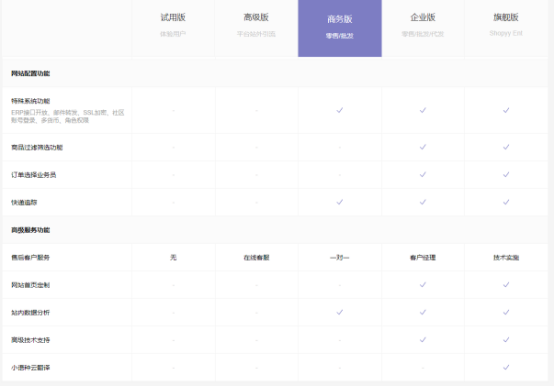The image size is (554, 387).
Task: Click the 网站首页定制 row label
Action: point(30,285)
